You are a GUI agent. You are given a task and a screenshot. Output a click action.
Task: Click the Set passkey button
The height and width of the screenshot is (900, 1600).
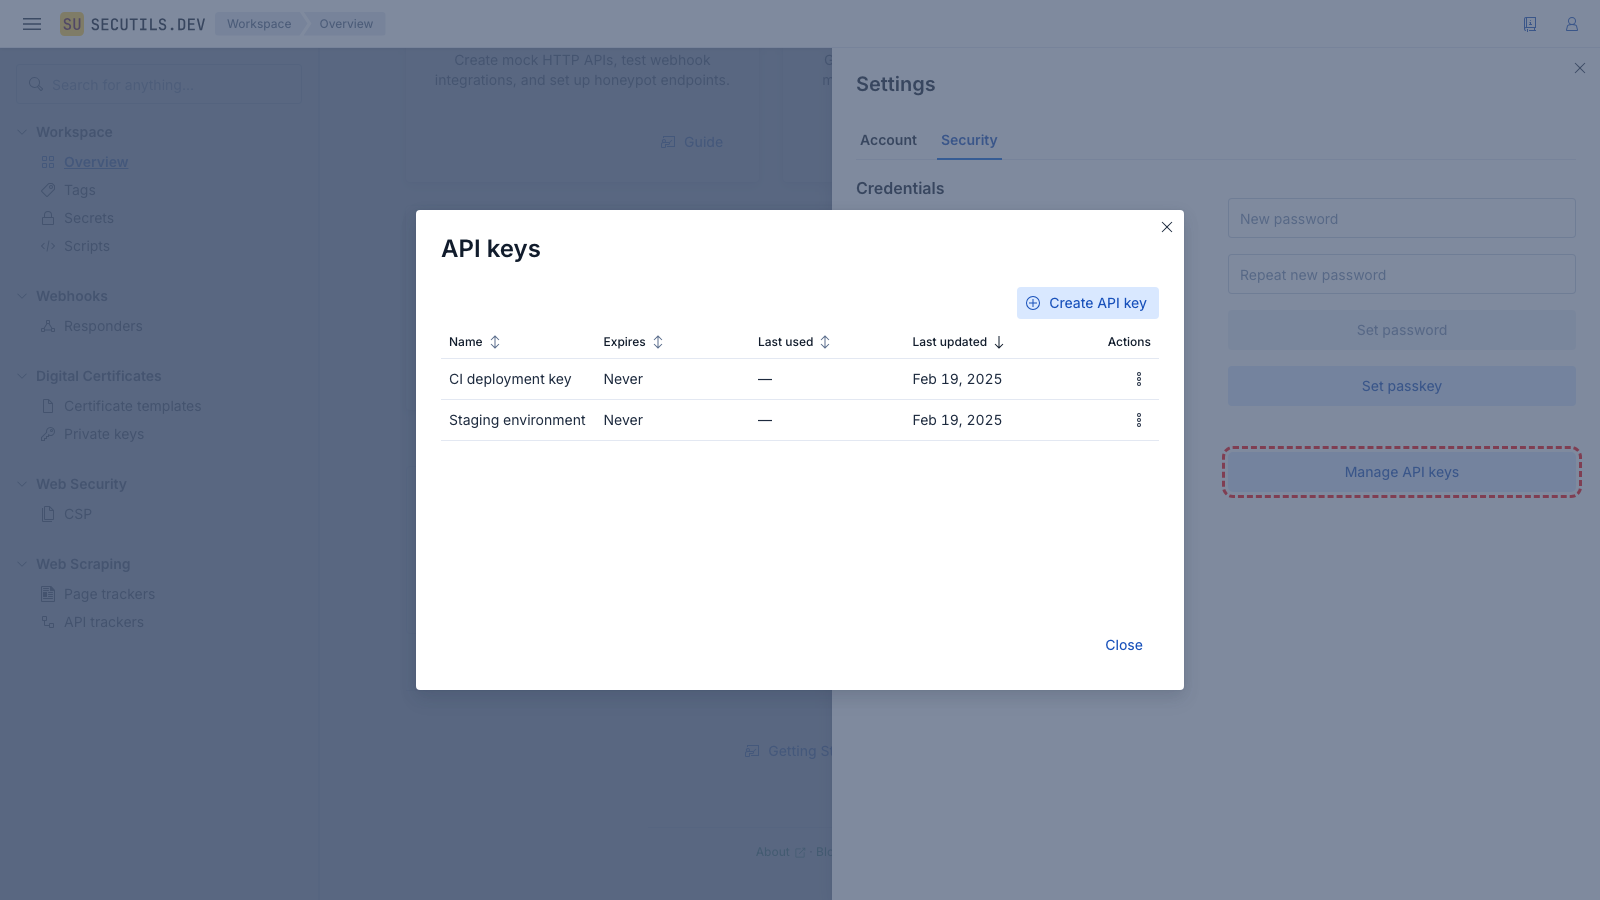[1401, 386]
